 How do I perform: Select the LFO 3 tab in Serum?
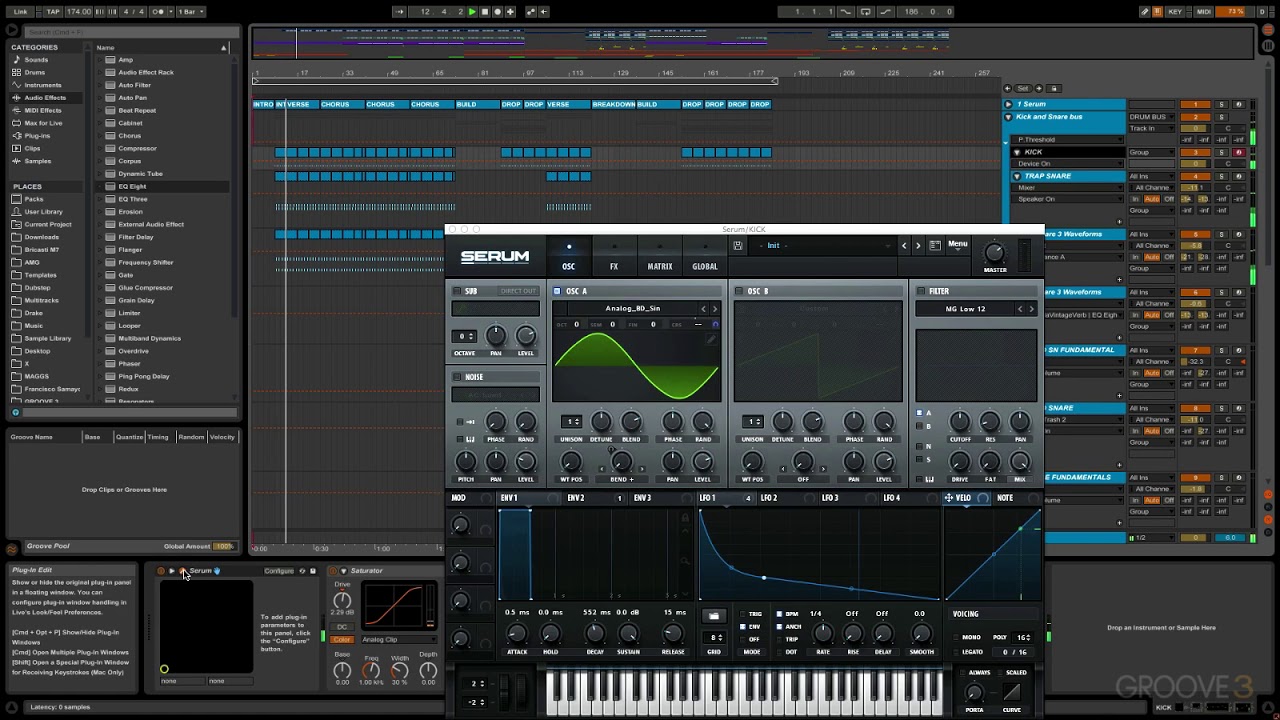click(x=830, y=498)
